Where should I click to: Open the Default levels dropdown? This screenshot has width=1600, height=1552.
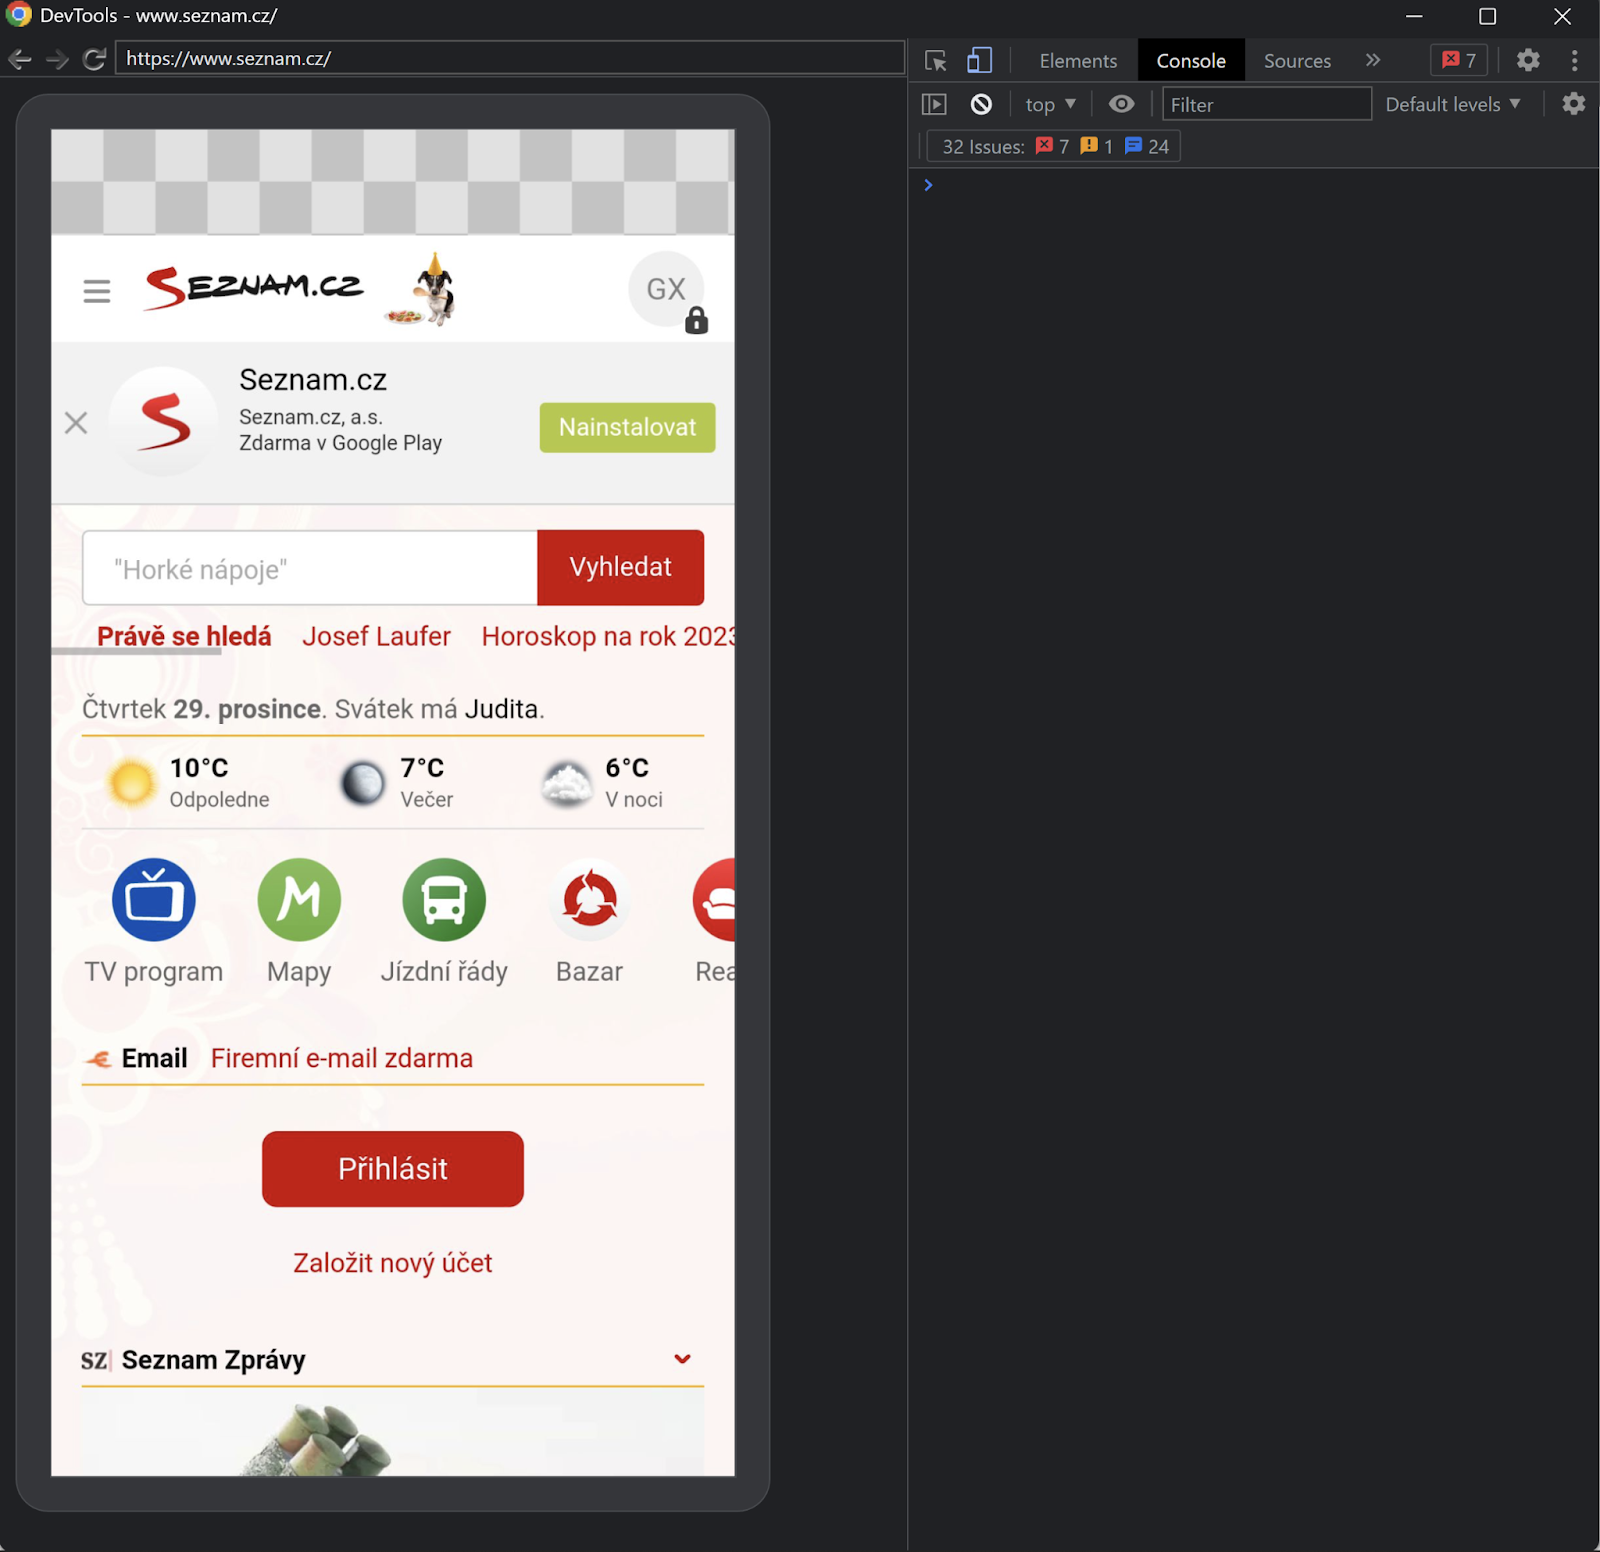1452,103
